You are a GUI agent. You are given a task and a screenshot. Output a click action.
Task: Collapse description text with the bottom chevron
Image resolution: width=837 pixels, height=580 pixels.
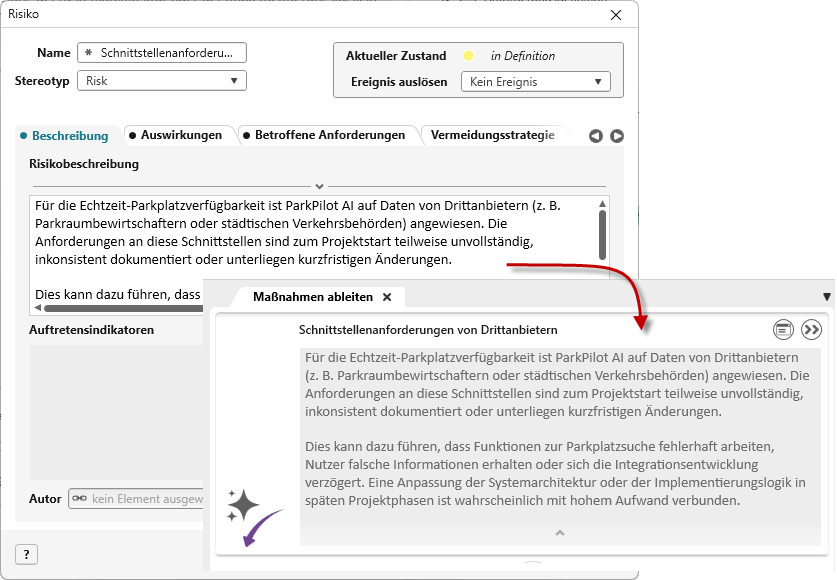point(559,532)
